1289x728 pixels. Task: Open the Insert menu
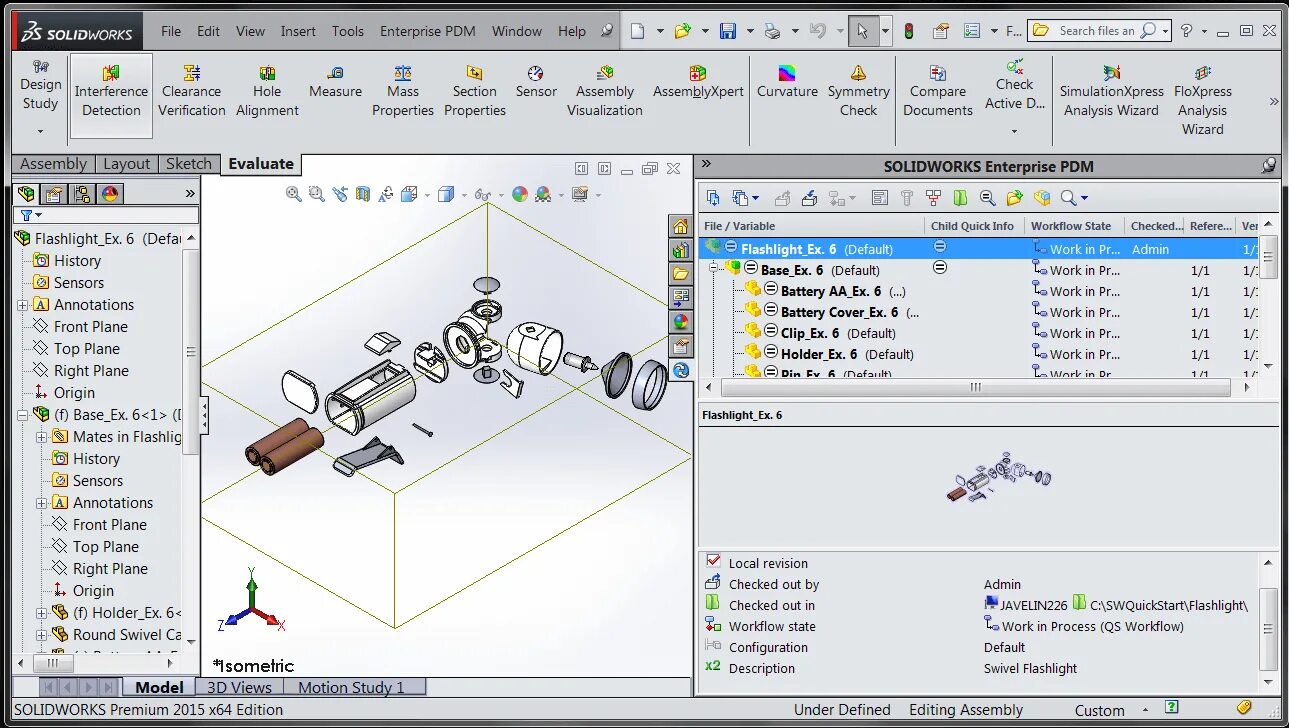click(x=298, y=31)
